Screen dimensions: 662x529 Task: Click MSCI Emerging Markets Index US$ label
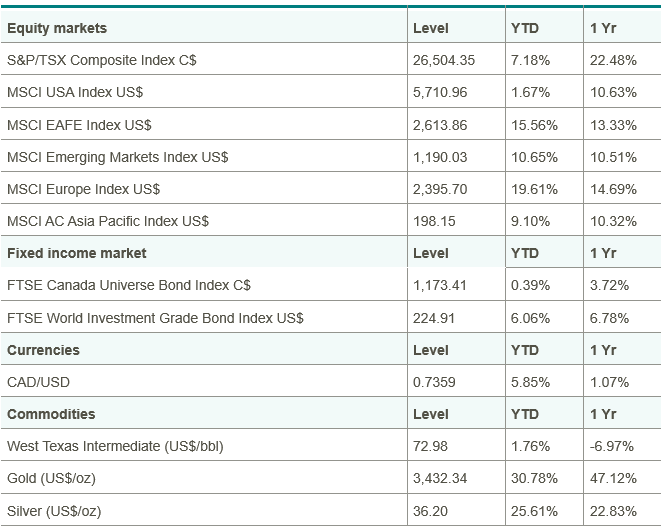117,157
